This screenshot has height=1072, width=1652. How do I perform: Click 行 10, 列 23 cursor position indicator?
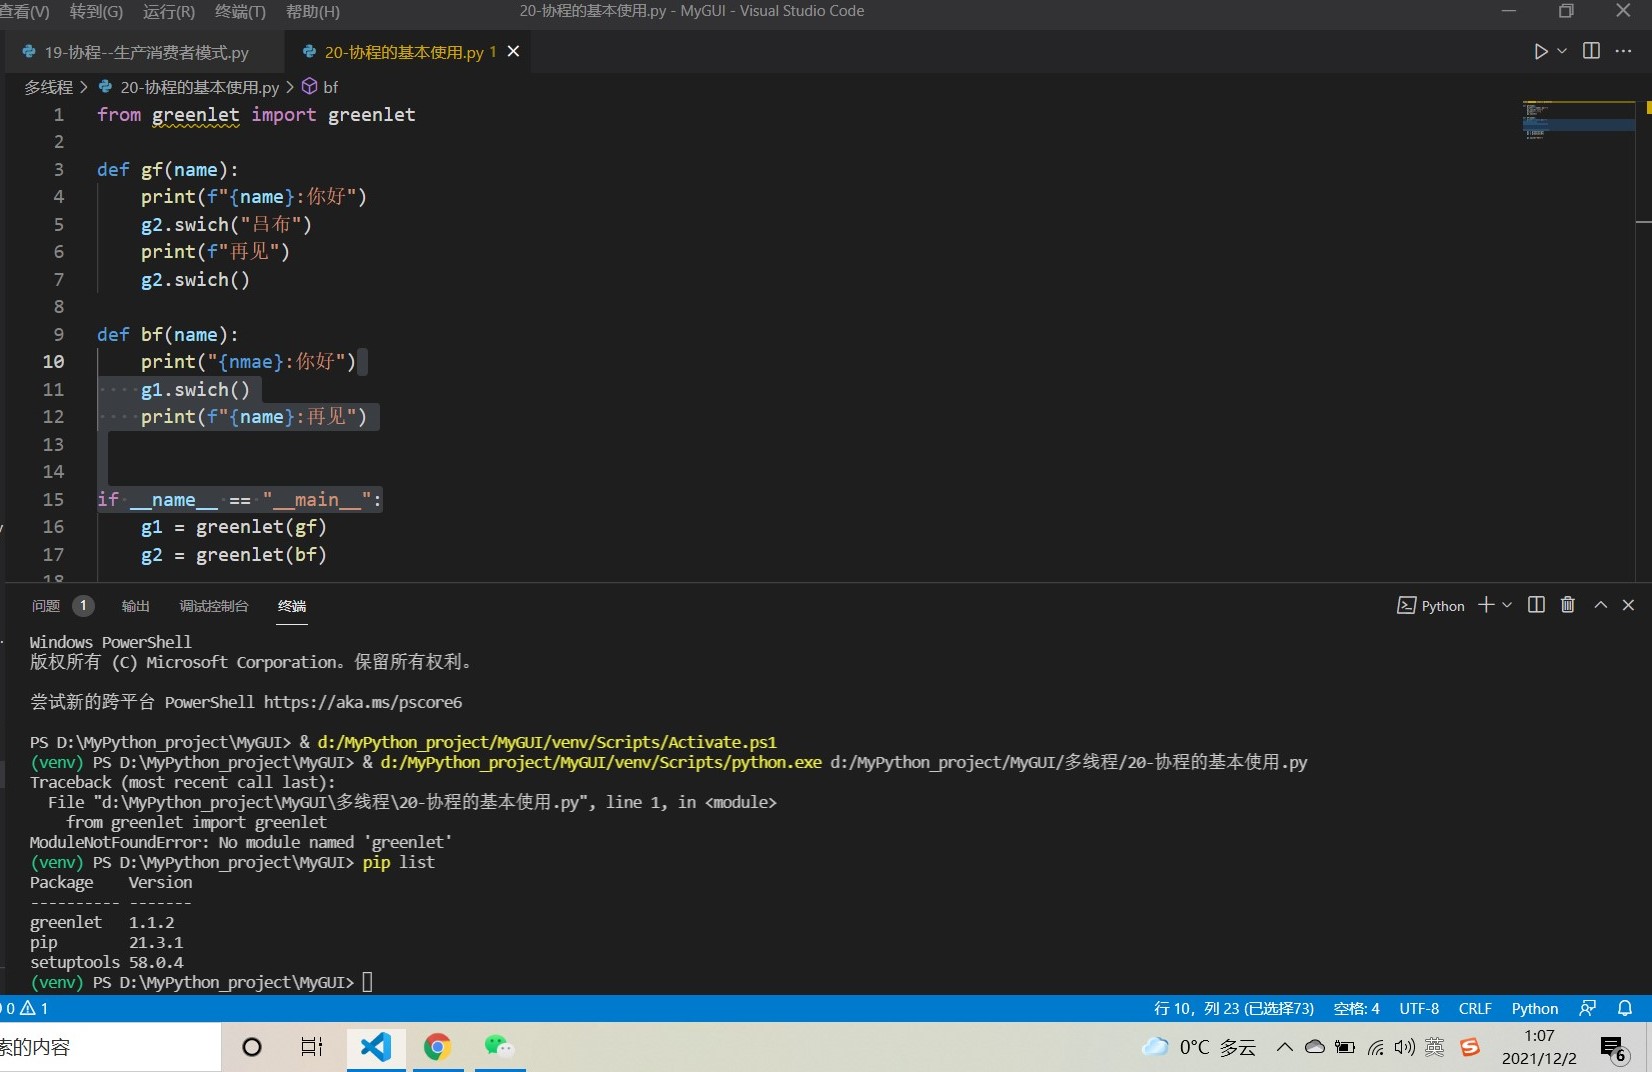(1234, 1008)
